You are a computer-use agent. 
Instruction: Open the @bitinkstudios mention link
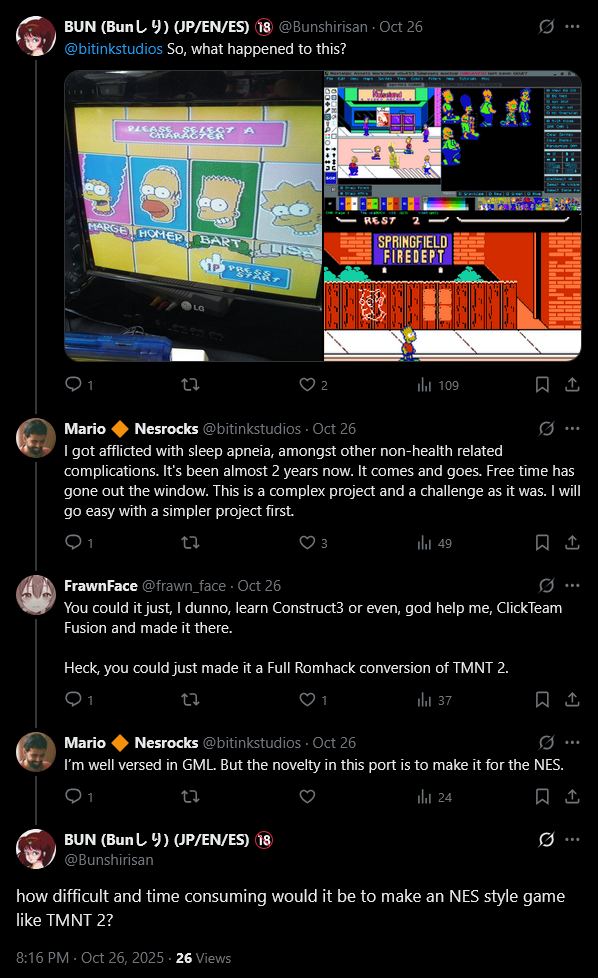pyautogui.click(x=113, y=49)
